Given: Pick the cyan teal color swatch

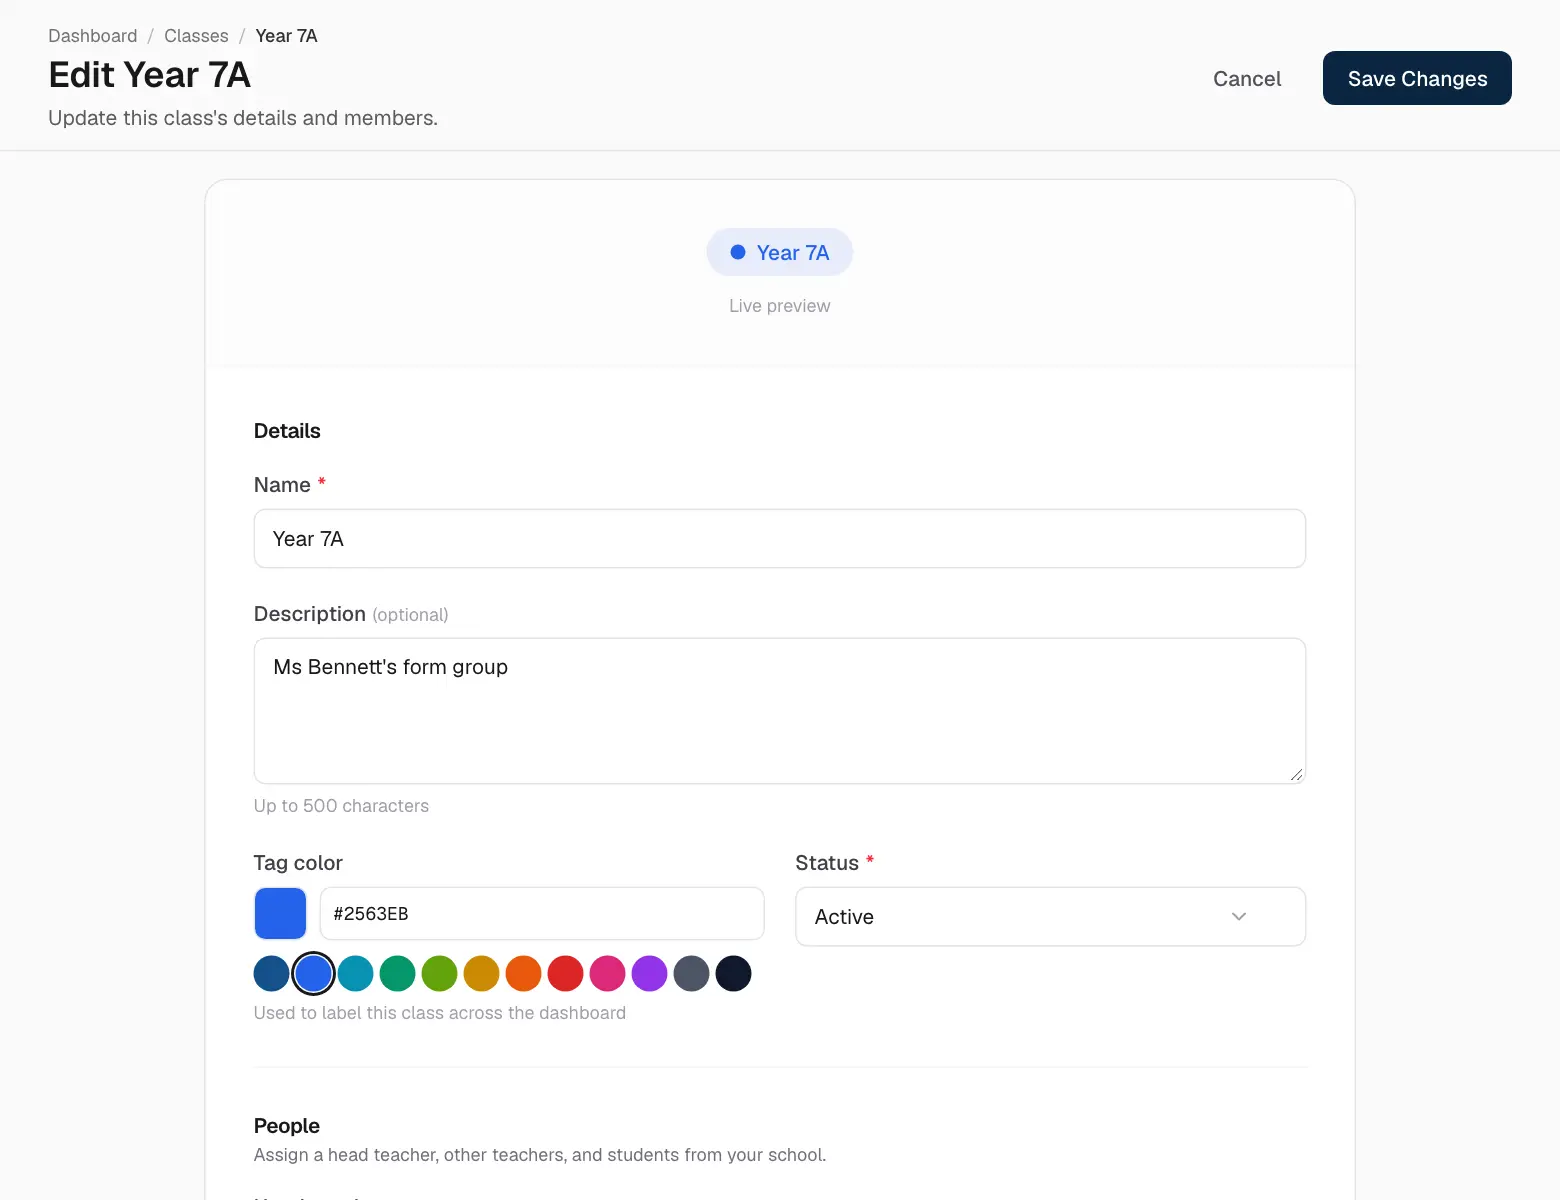Looking at the screenshot, I should tap(355, 973).
